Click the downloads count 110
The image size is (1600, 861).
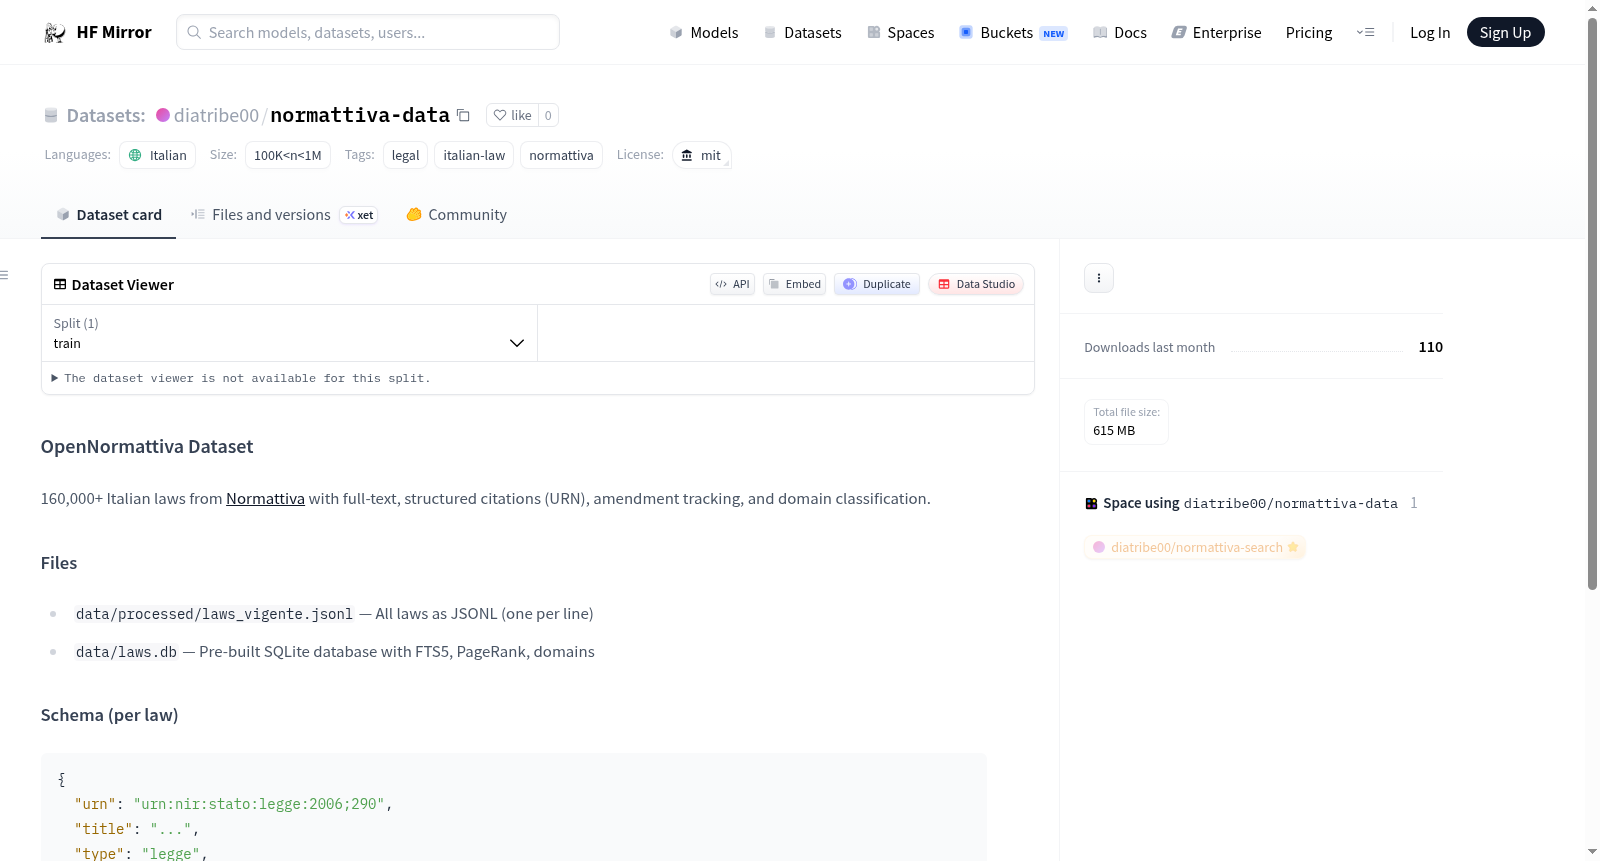[1431, 347]
